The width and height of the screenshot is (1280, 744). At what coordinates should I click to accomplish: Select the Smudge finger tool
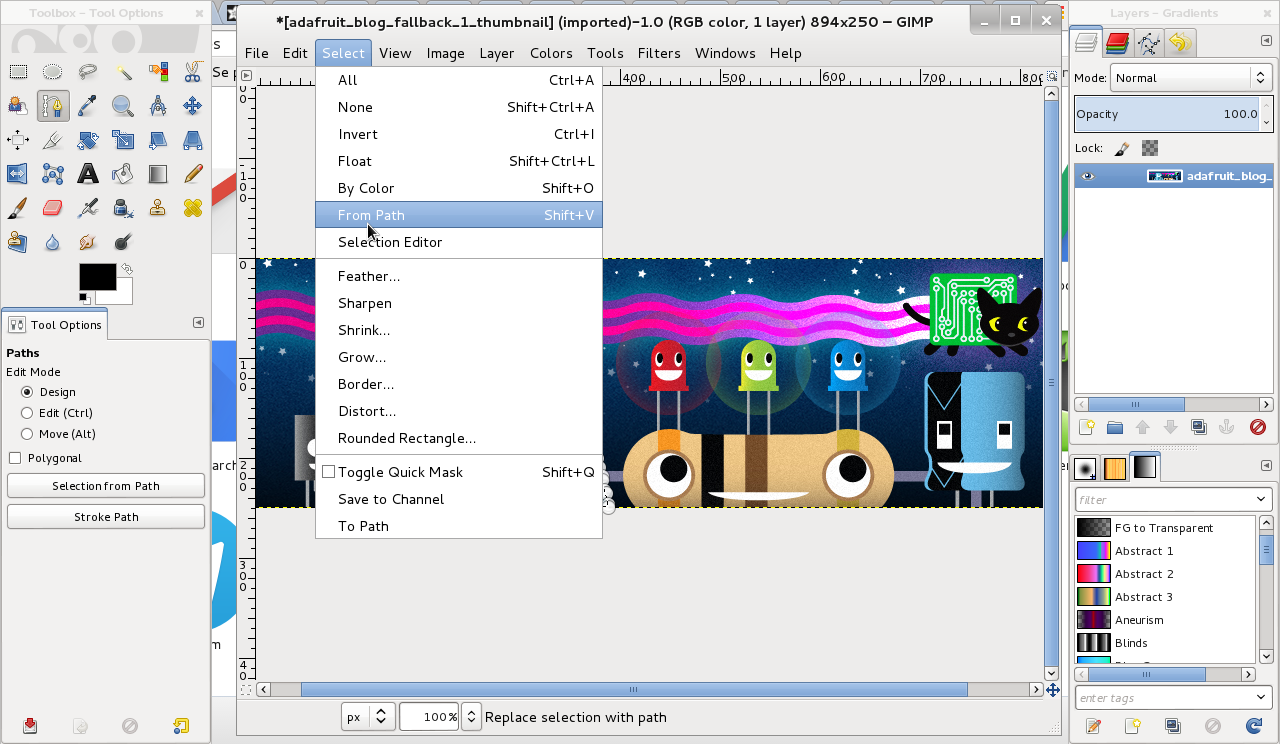coord(88,242)
